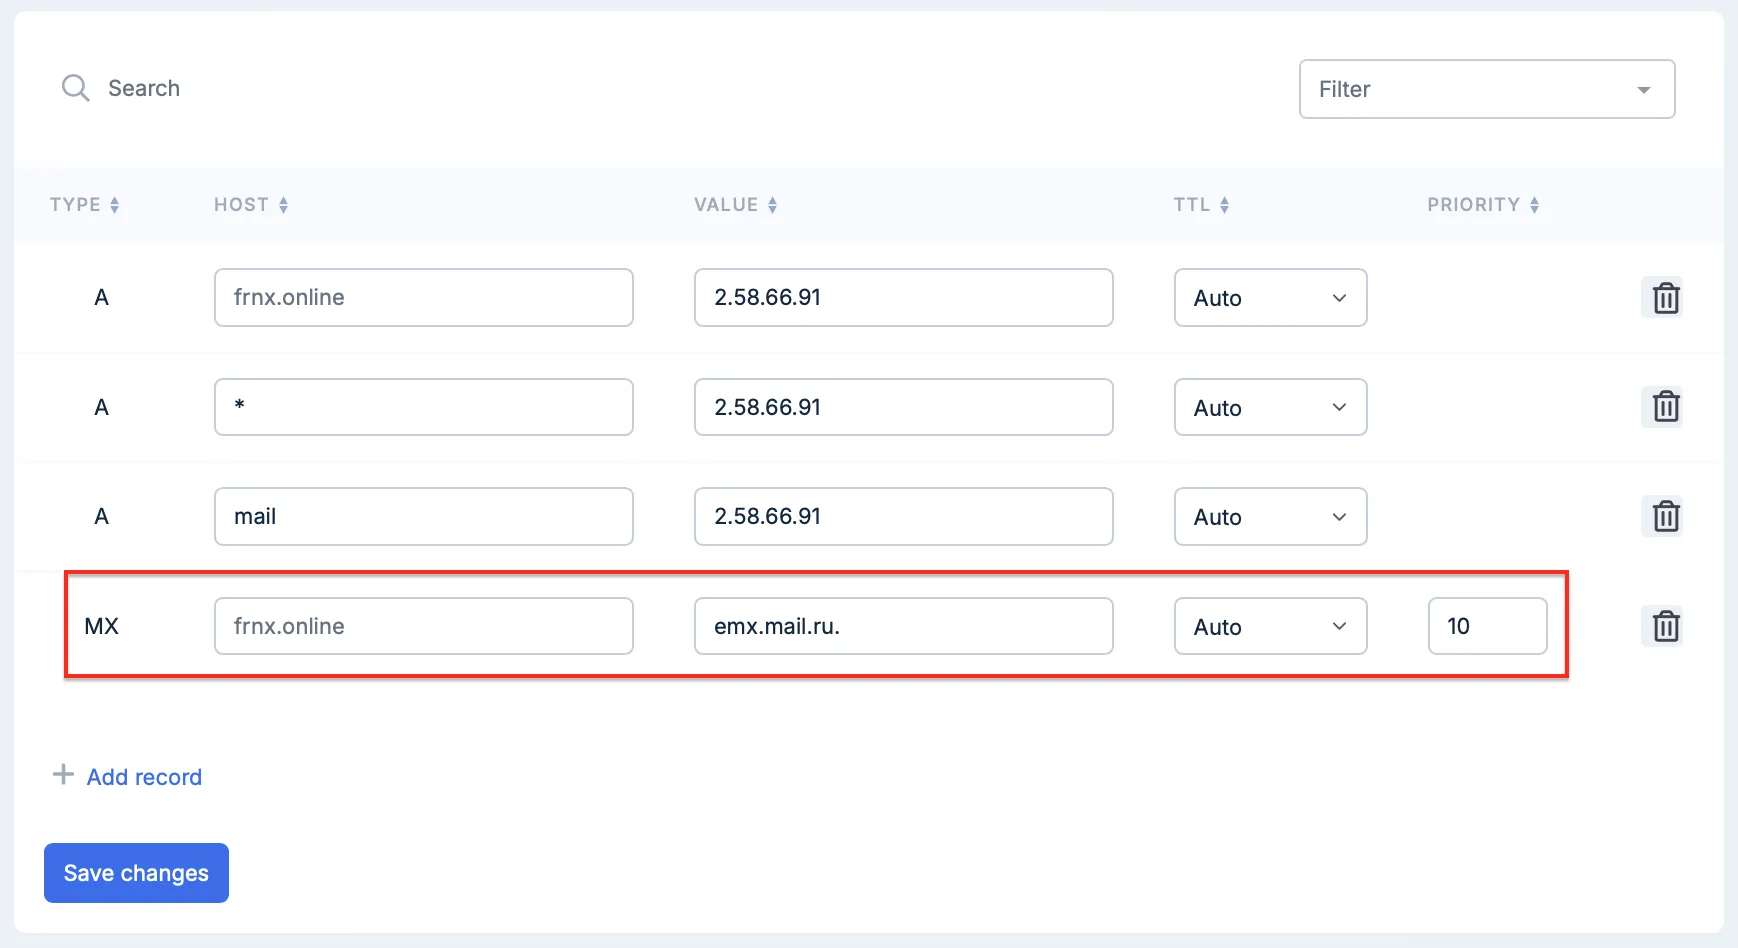The height and width of the screenshot is (948, 1738).
Task: Click the MX priority field showing 10
Action: [1487, 626]
